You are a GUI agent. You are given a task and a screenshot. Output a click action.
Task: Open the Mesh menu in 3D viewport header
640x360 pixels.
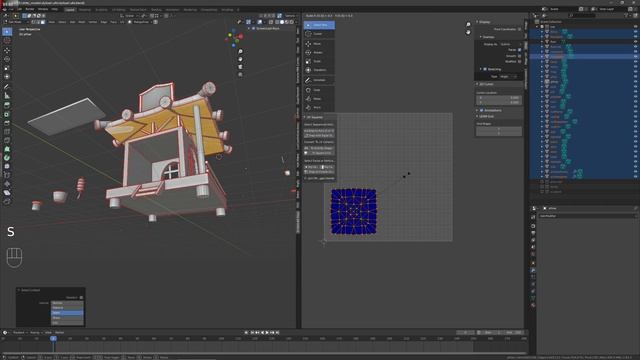tap(82, 22)
